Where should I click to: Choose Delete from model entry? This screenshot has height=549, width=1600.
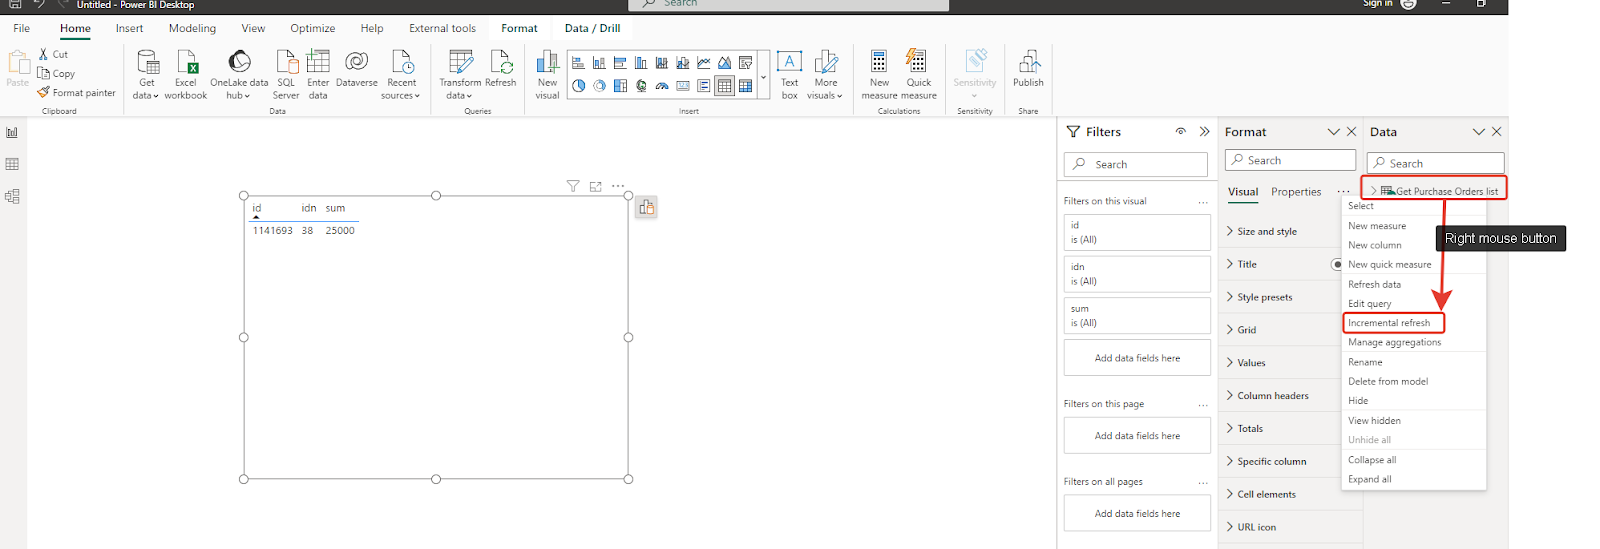point(1388,381)
